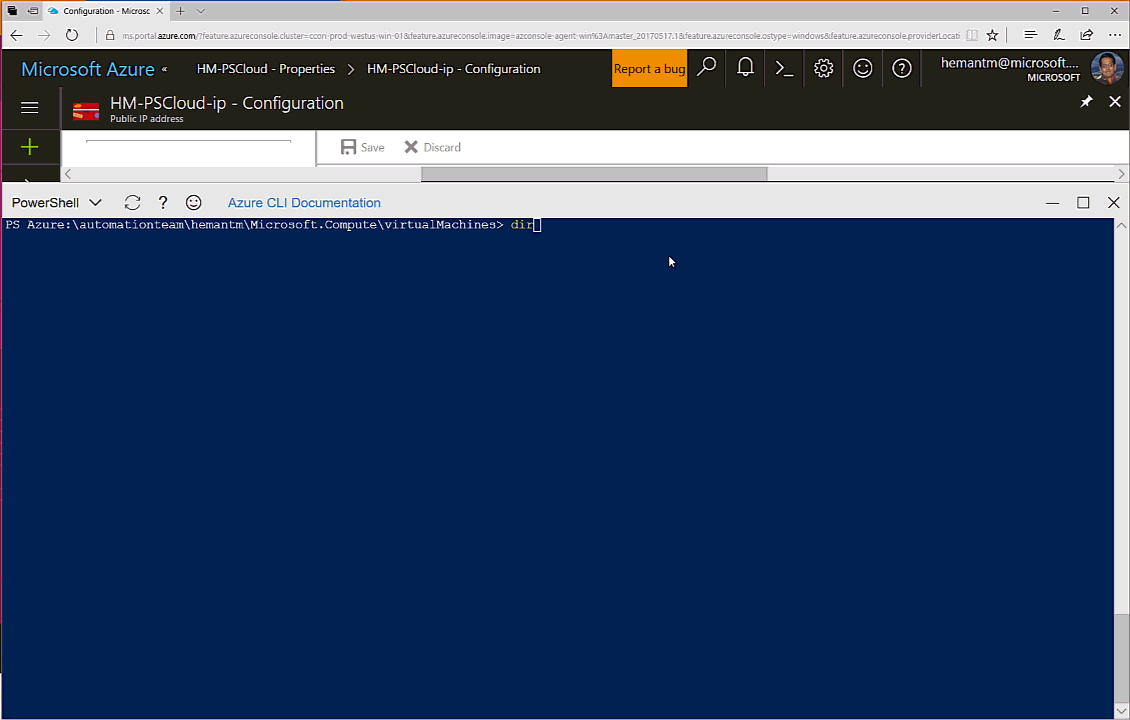Click the typed 'dir' command
1130x720 pixels.
pyautogui.click(x=522, y=225)
